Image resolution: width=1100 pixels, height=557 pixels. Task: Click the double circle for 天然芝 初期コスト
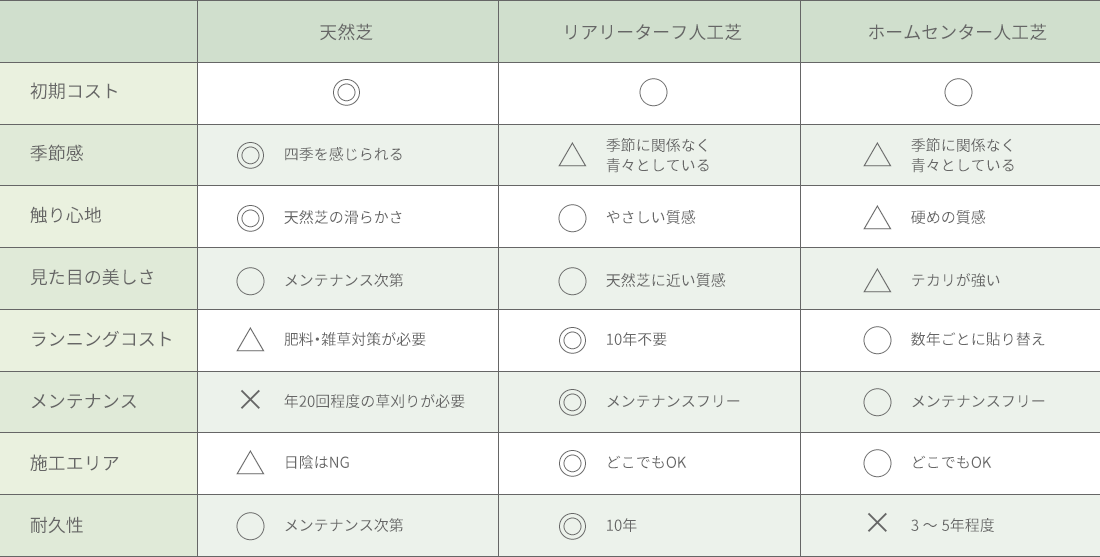pos(347,93)
